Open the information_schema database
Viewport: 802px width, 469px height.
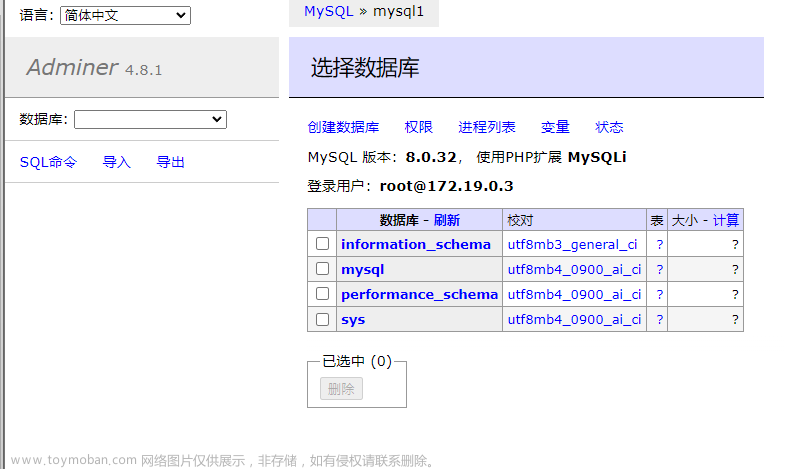pyautogui.click(x=416, y=244)
